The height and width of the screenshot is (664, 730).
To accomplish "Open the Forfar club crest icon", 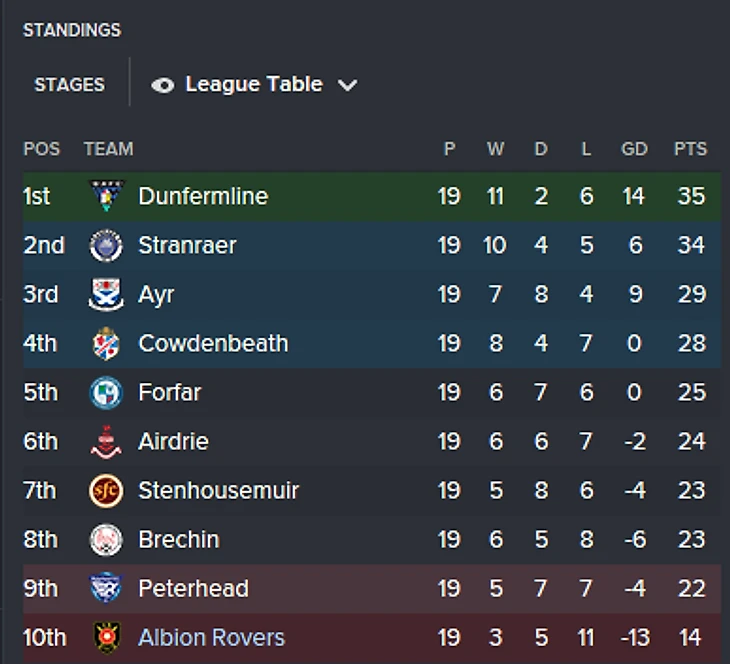I will tap(106, 392).
